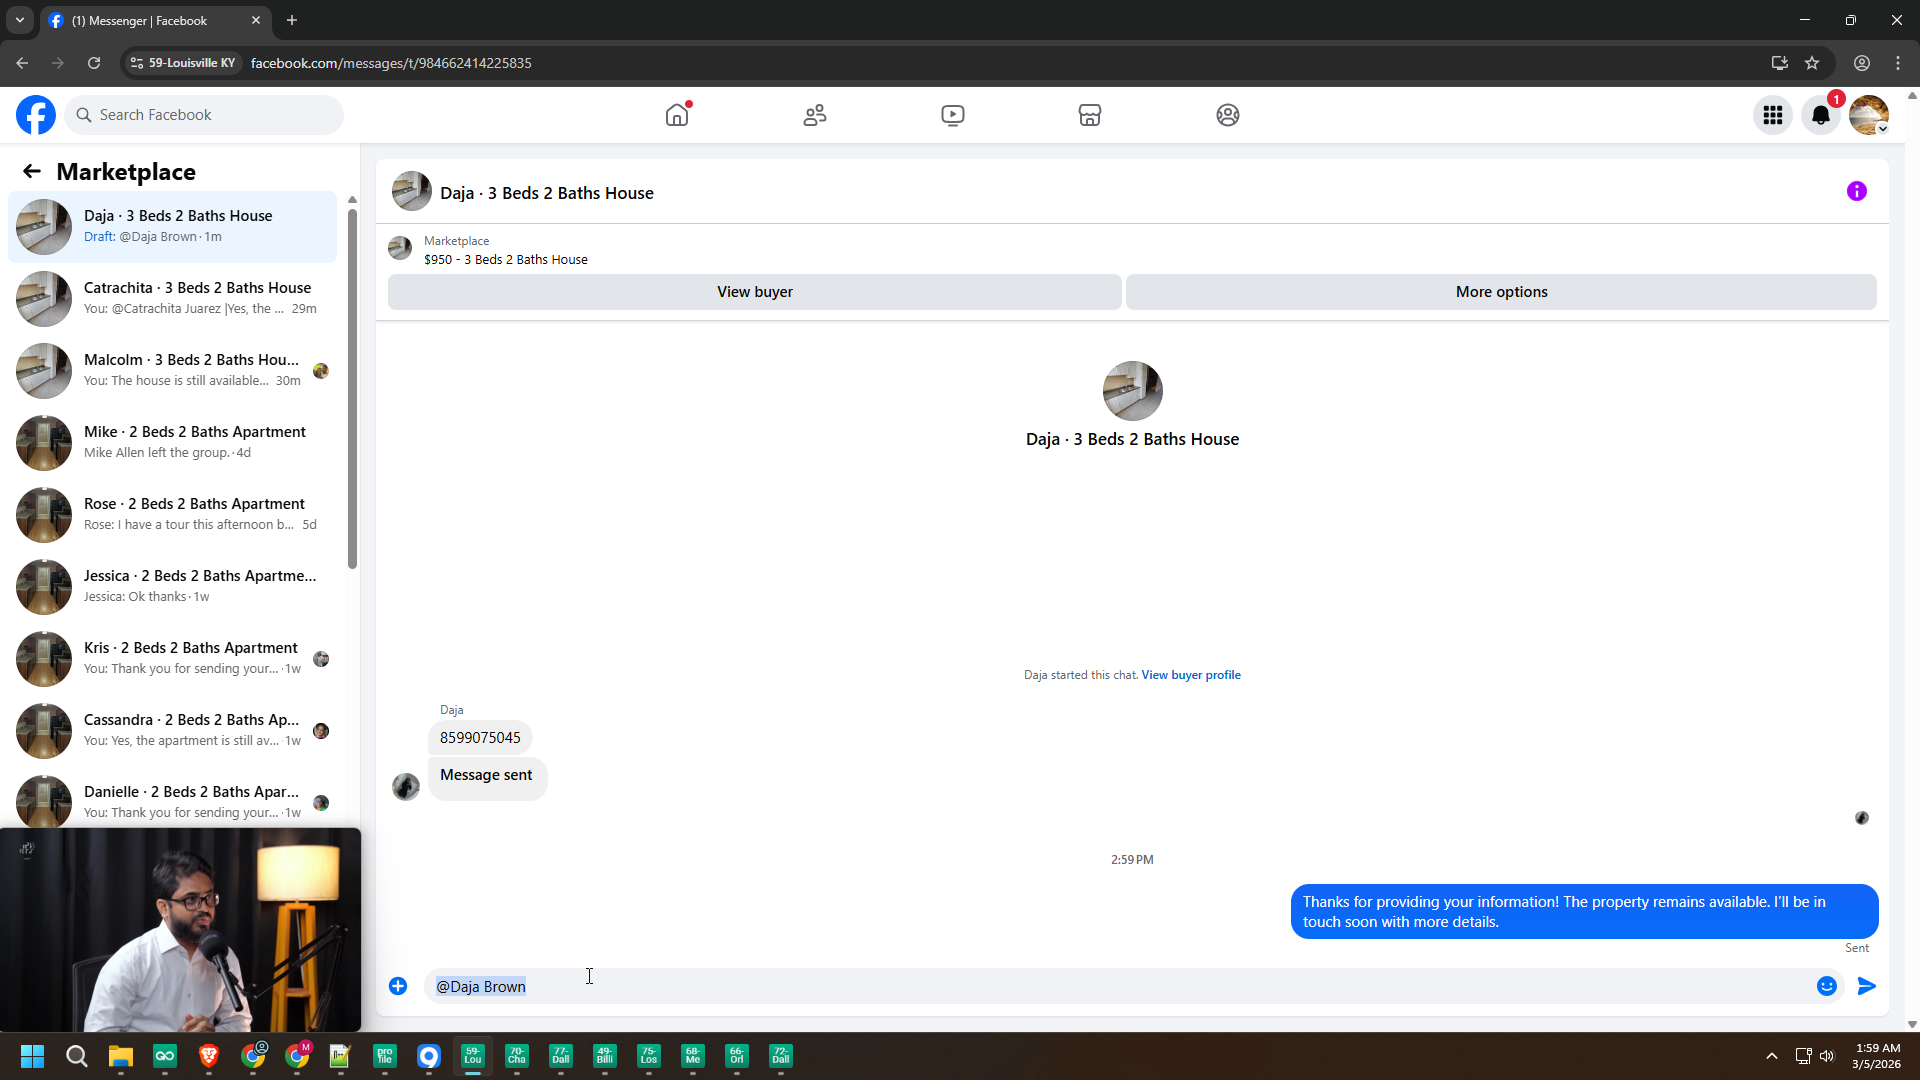Go back using the Marketplace arrow
Screen dimensions: 1920x1080
point(32,172)
